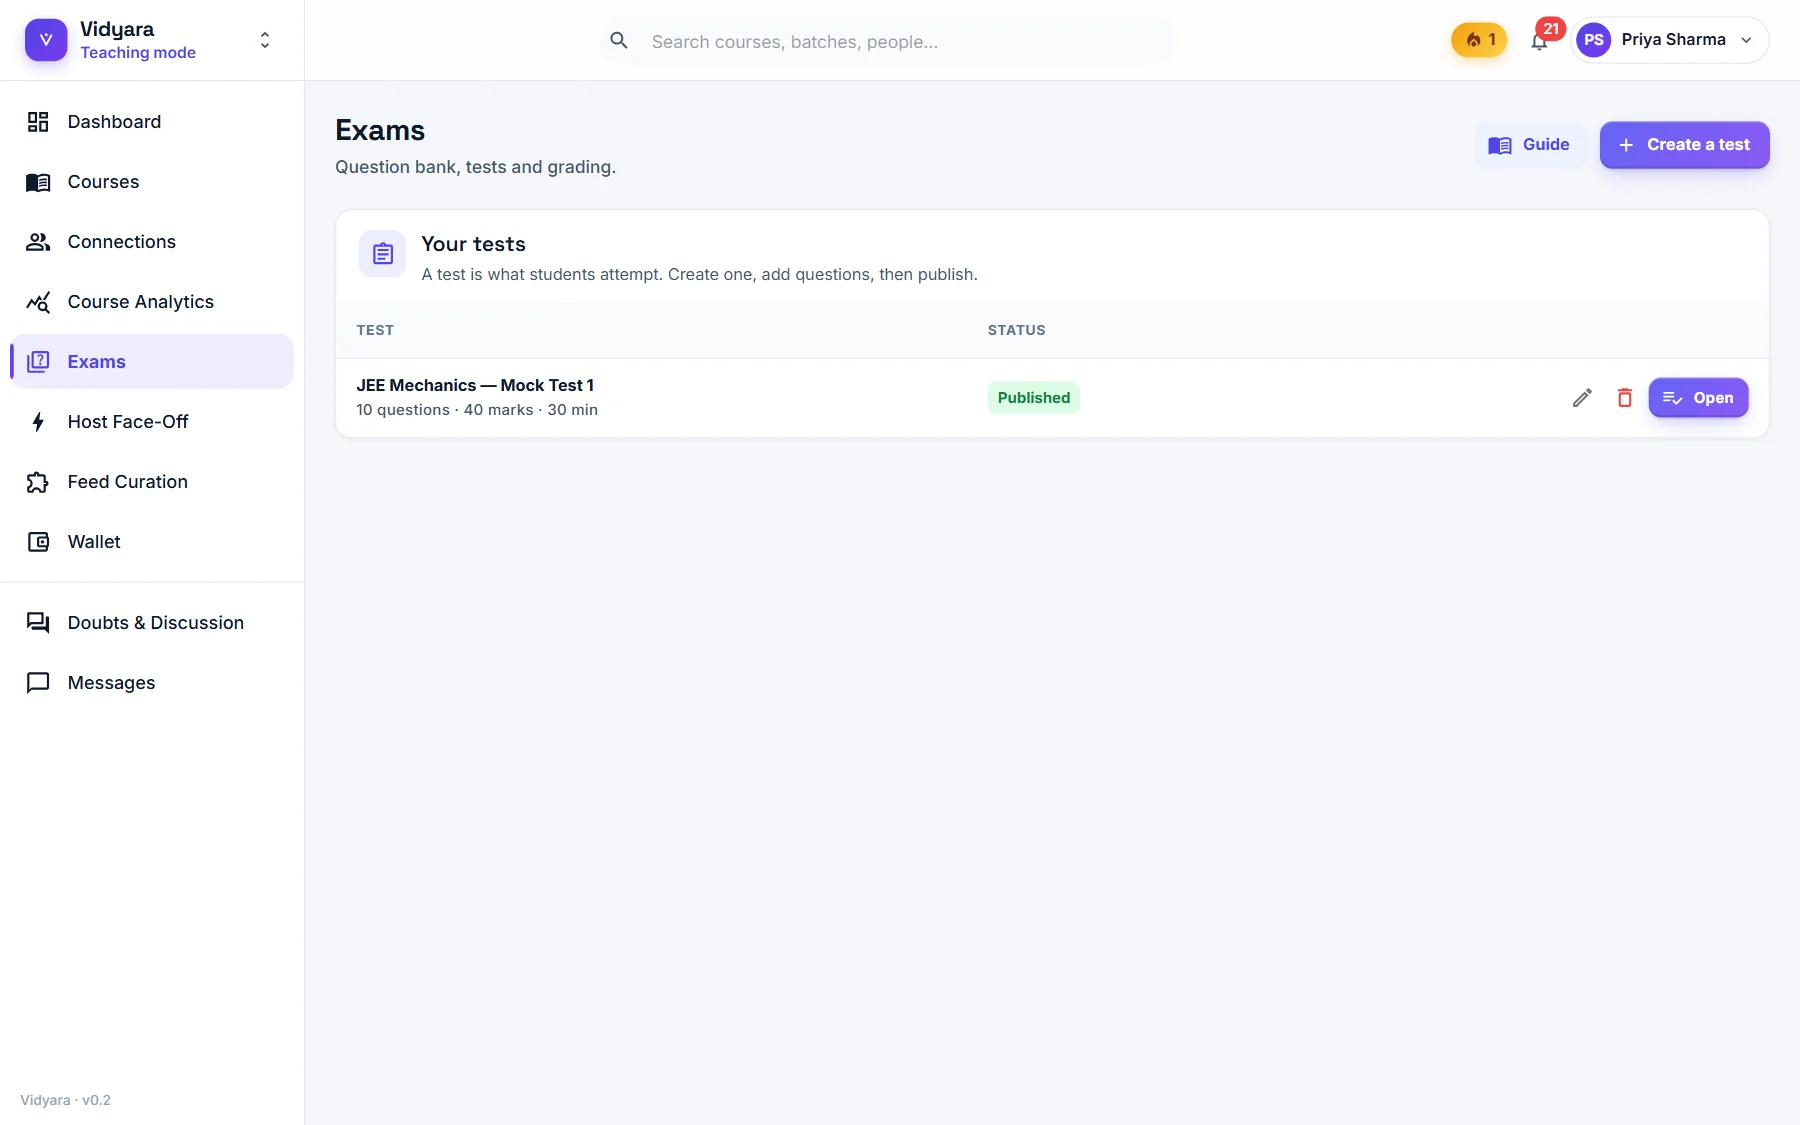This screenshot has height=1125, width=1800.
Task: Click the STATUS column header
Action: 1017,330
